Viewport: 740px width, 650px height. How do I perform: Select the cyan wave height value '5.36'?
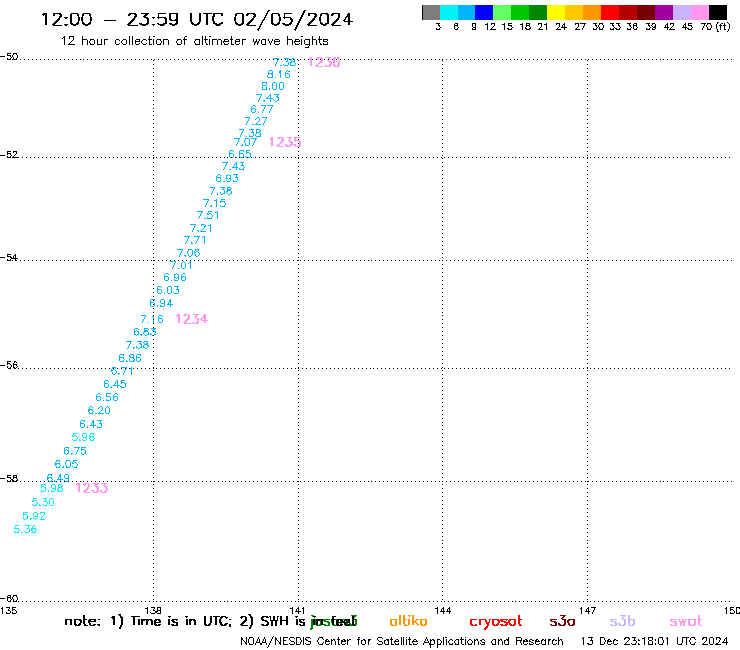pyautogui.click(x=25, y=530)
